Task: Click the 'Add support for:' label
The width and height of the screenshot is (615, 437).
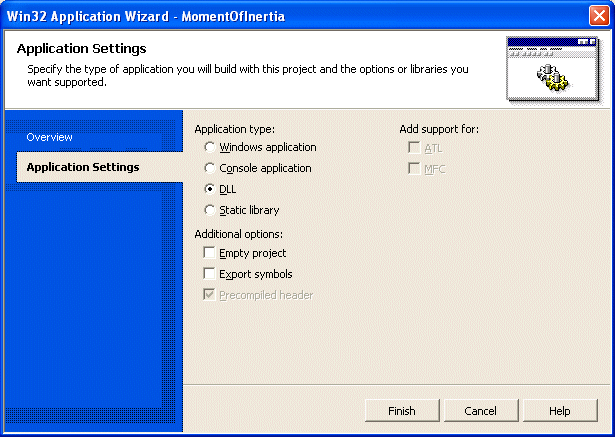Action: click(x=439, y=129)
